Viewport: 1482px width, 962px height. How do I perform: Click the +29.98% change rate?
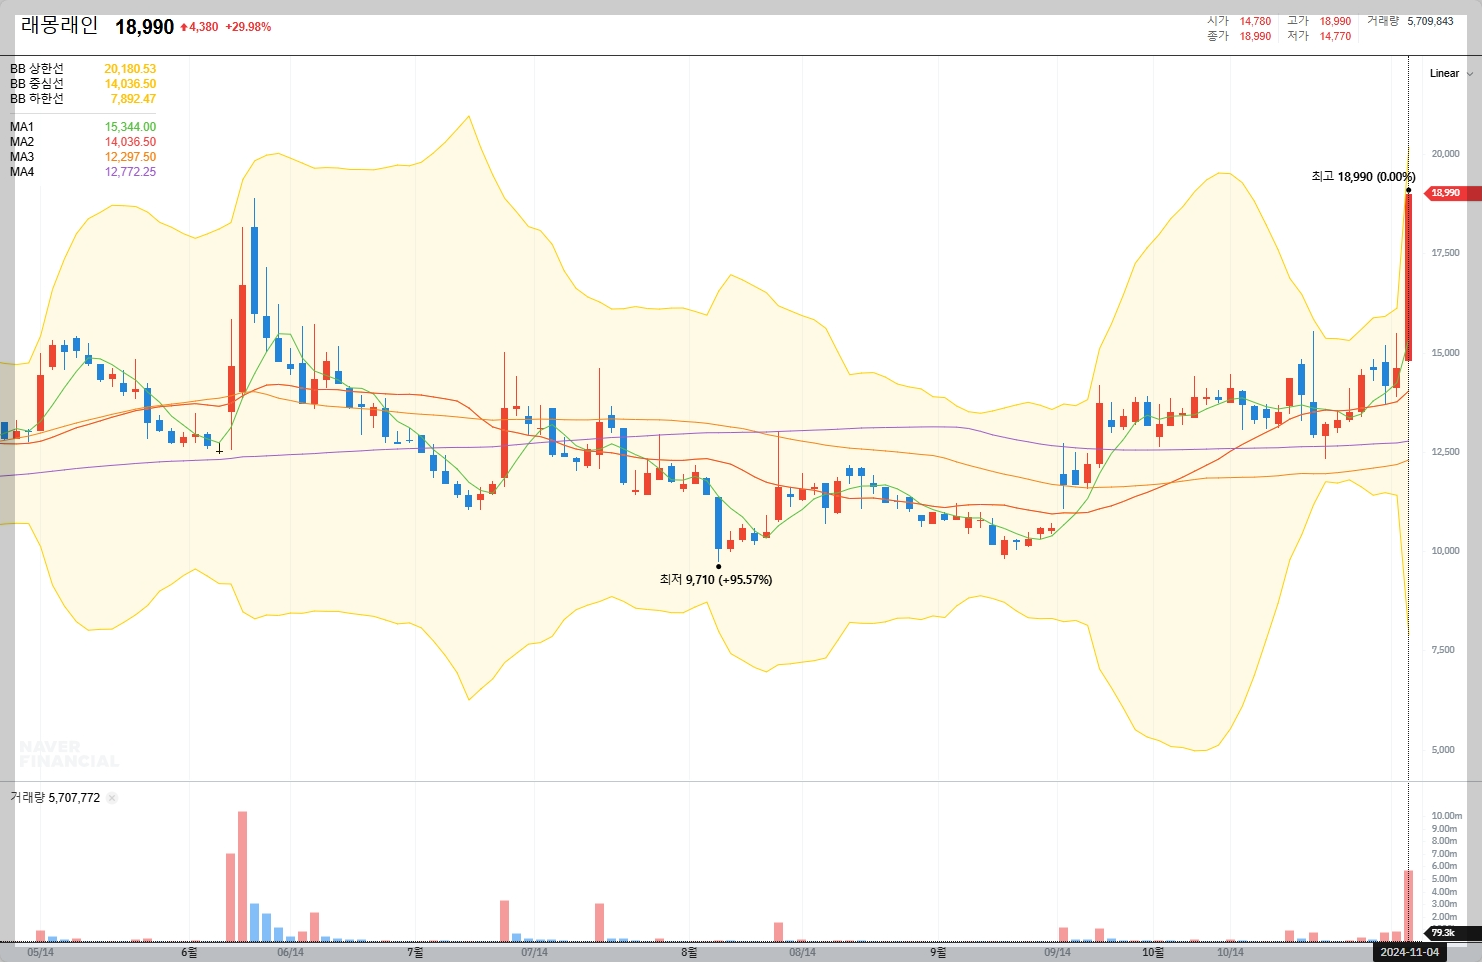pyautogui.click(x=248, y=27)
